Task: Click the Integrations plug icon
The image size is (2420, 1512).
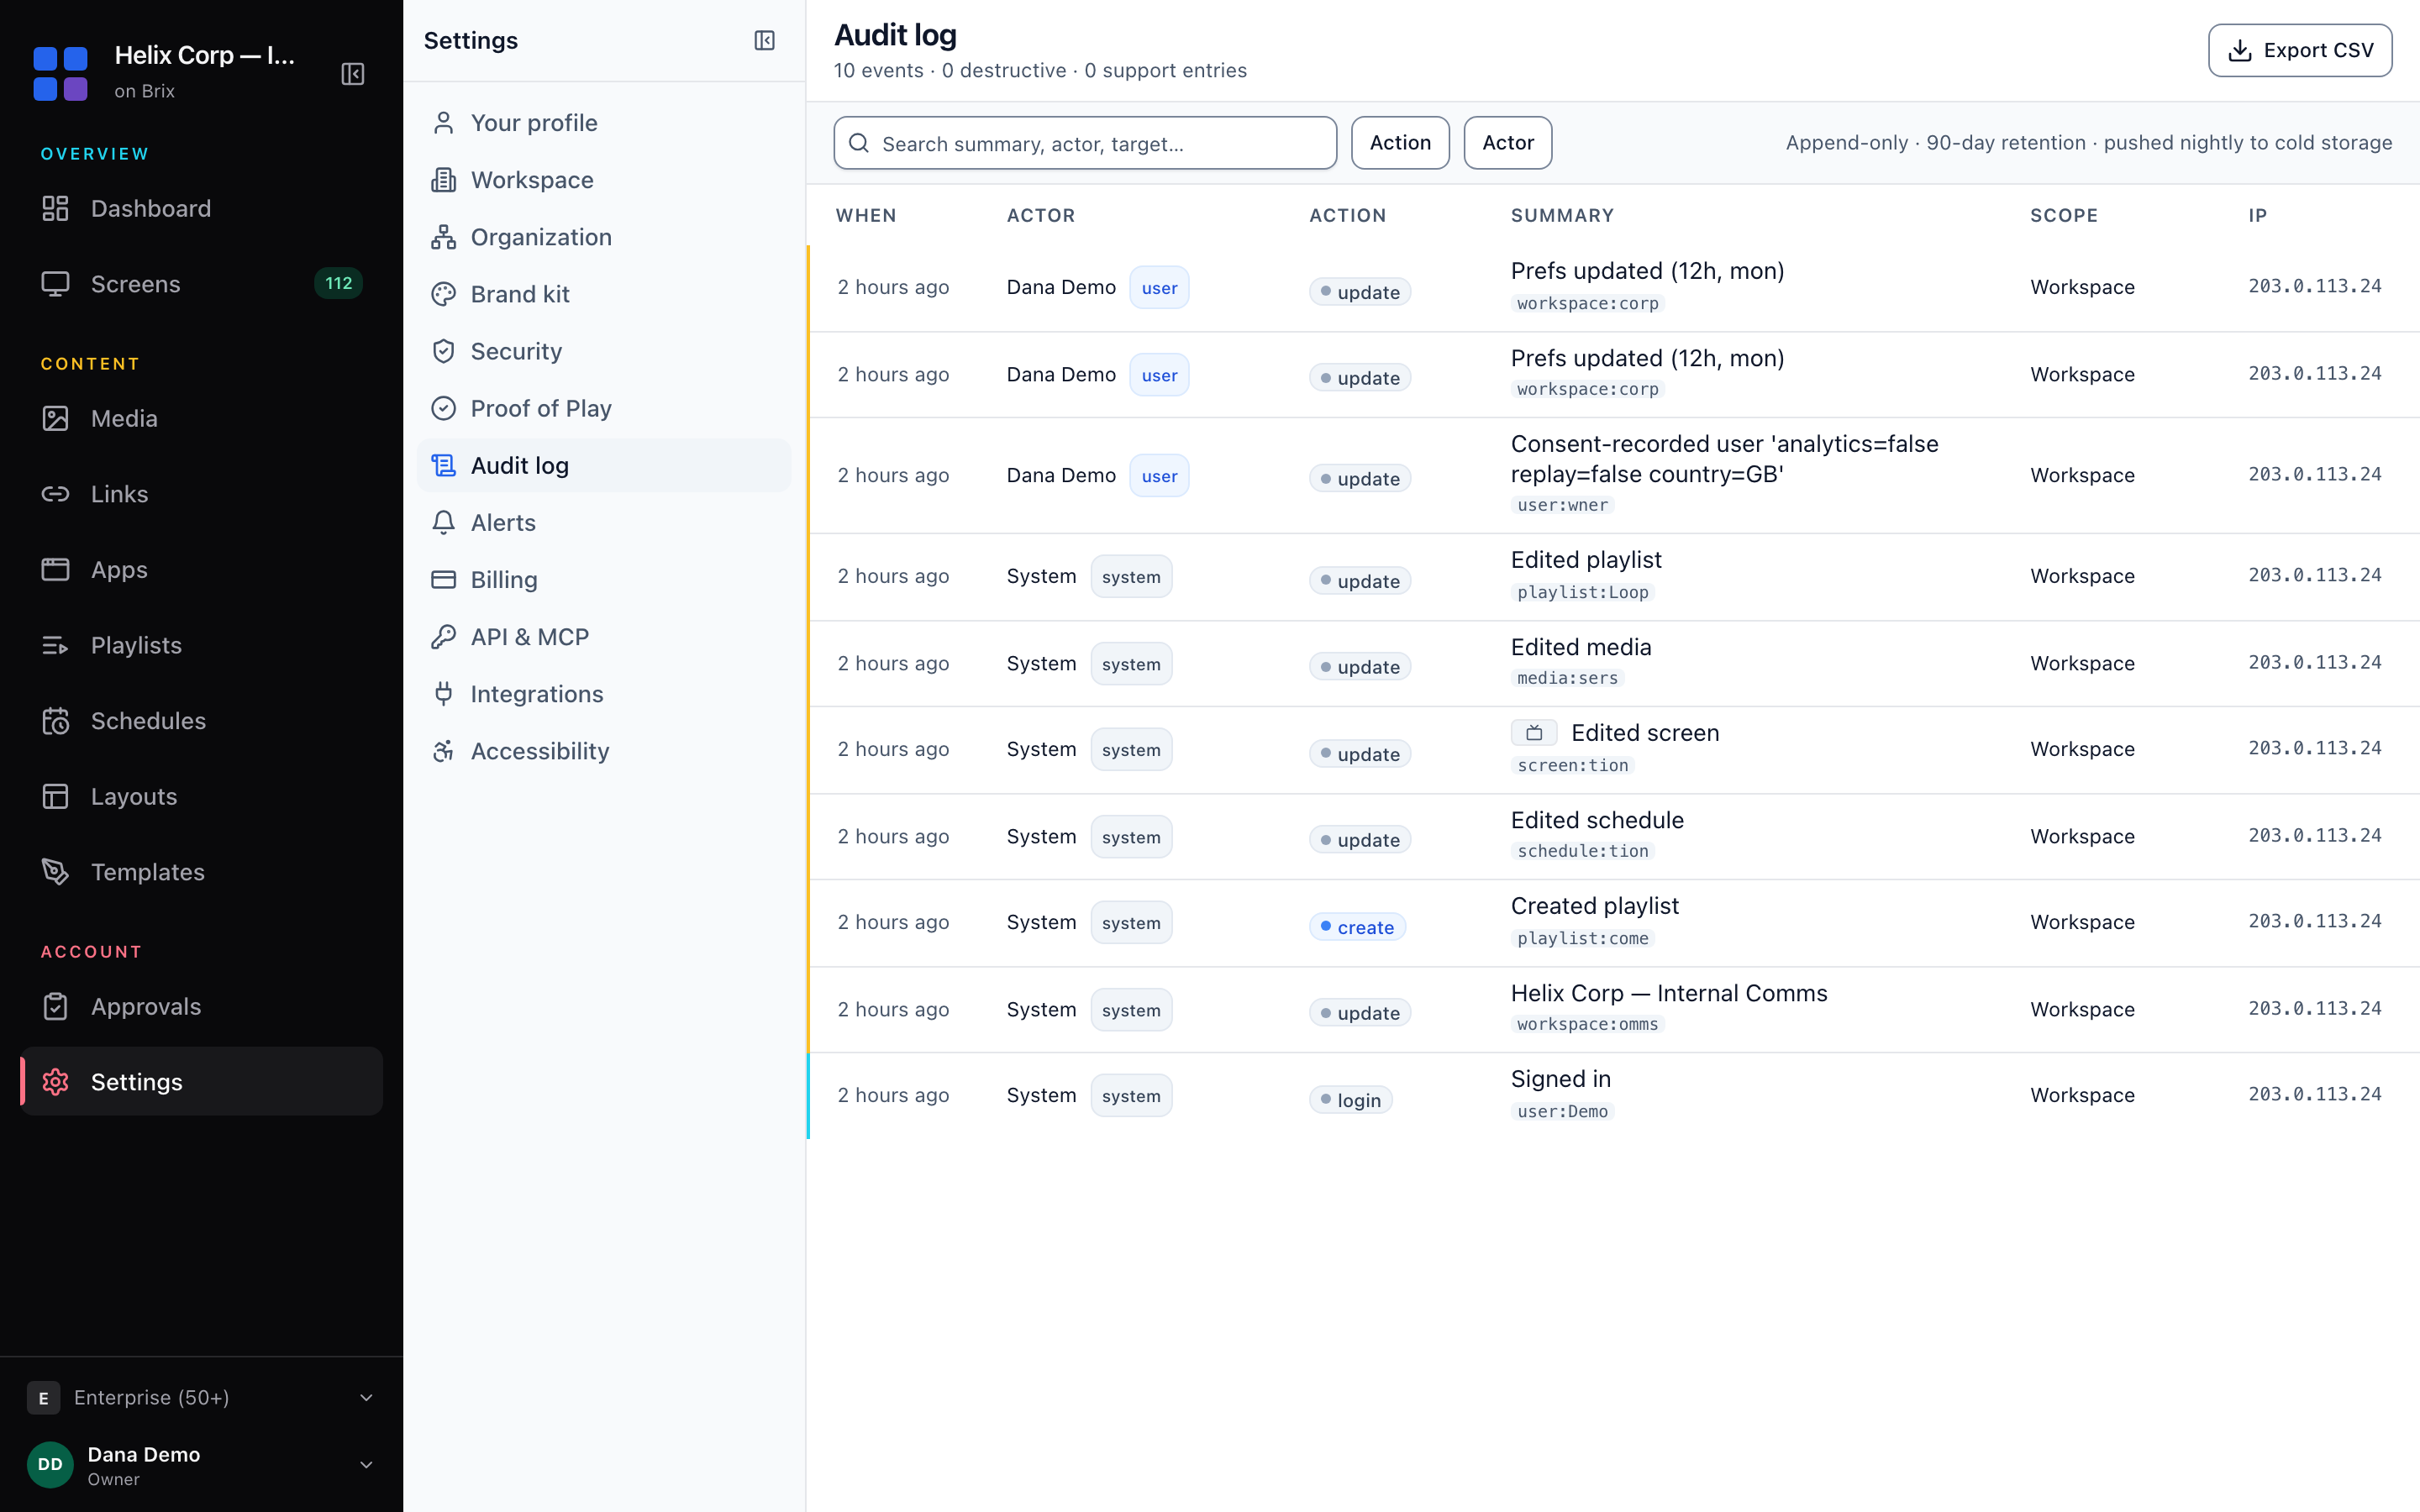Action: point(443,694)
